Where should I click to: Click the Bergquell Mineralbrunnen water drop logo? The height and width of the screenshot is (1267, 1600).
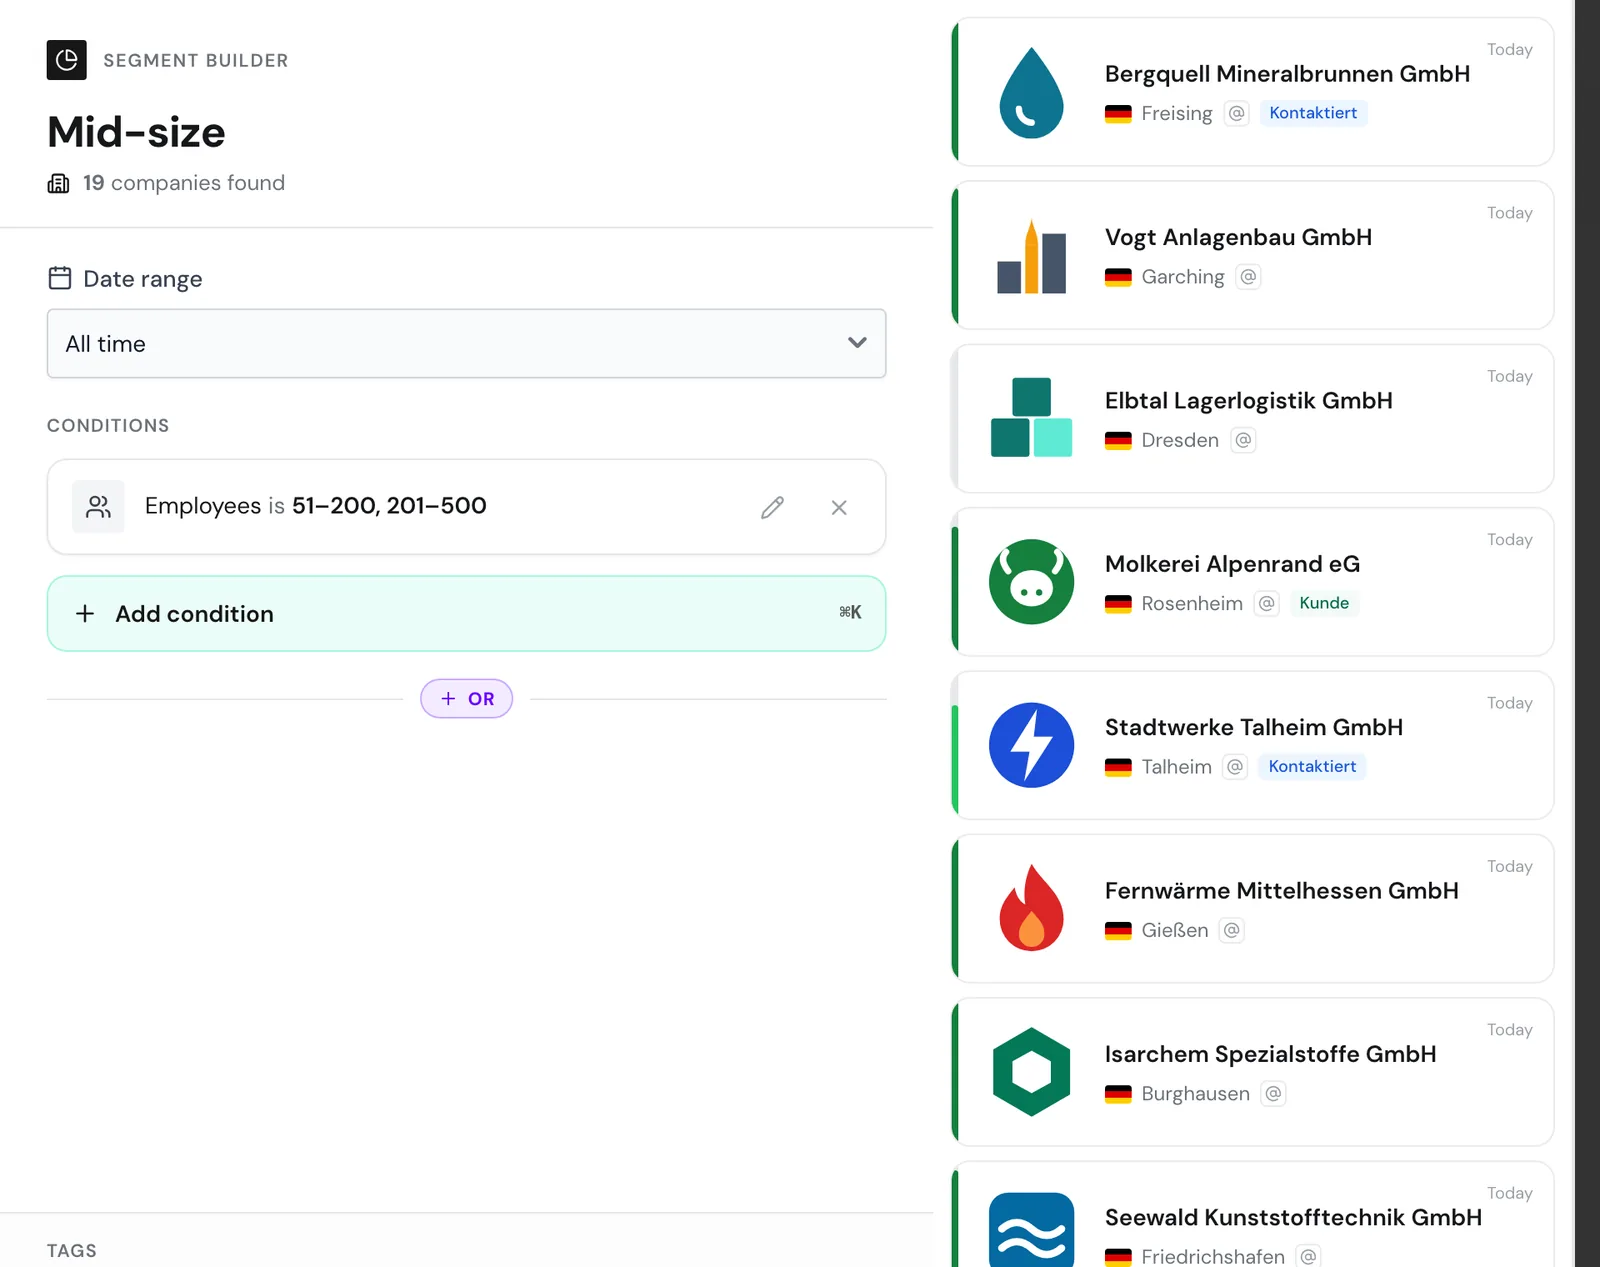(1031, 93)
